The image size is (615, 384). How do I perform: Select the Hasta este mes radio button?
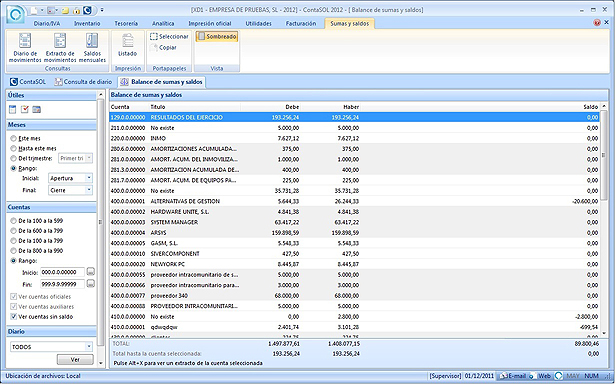click(x=13, y=148)
